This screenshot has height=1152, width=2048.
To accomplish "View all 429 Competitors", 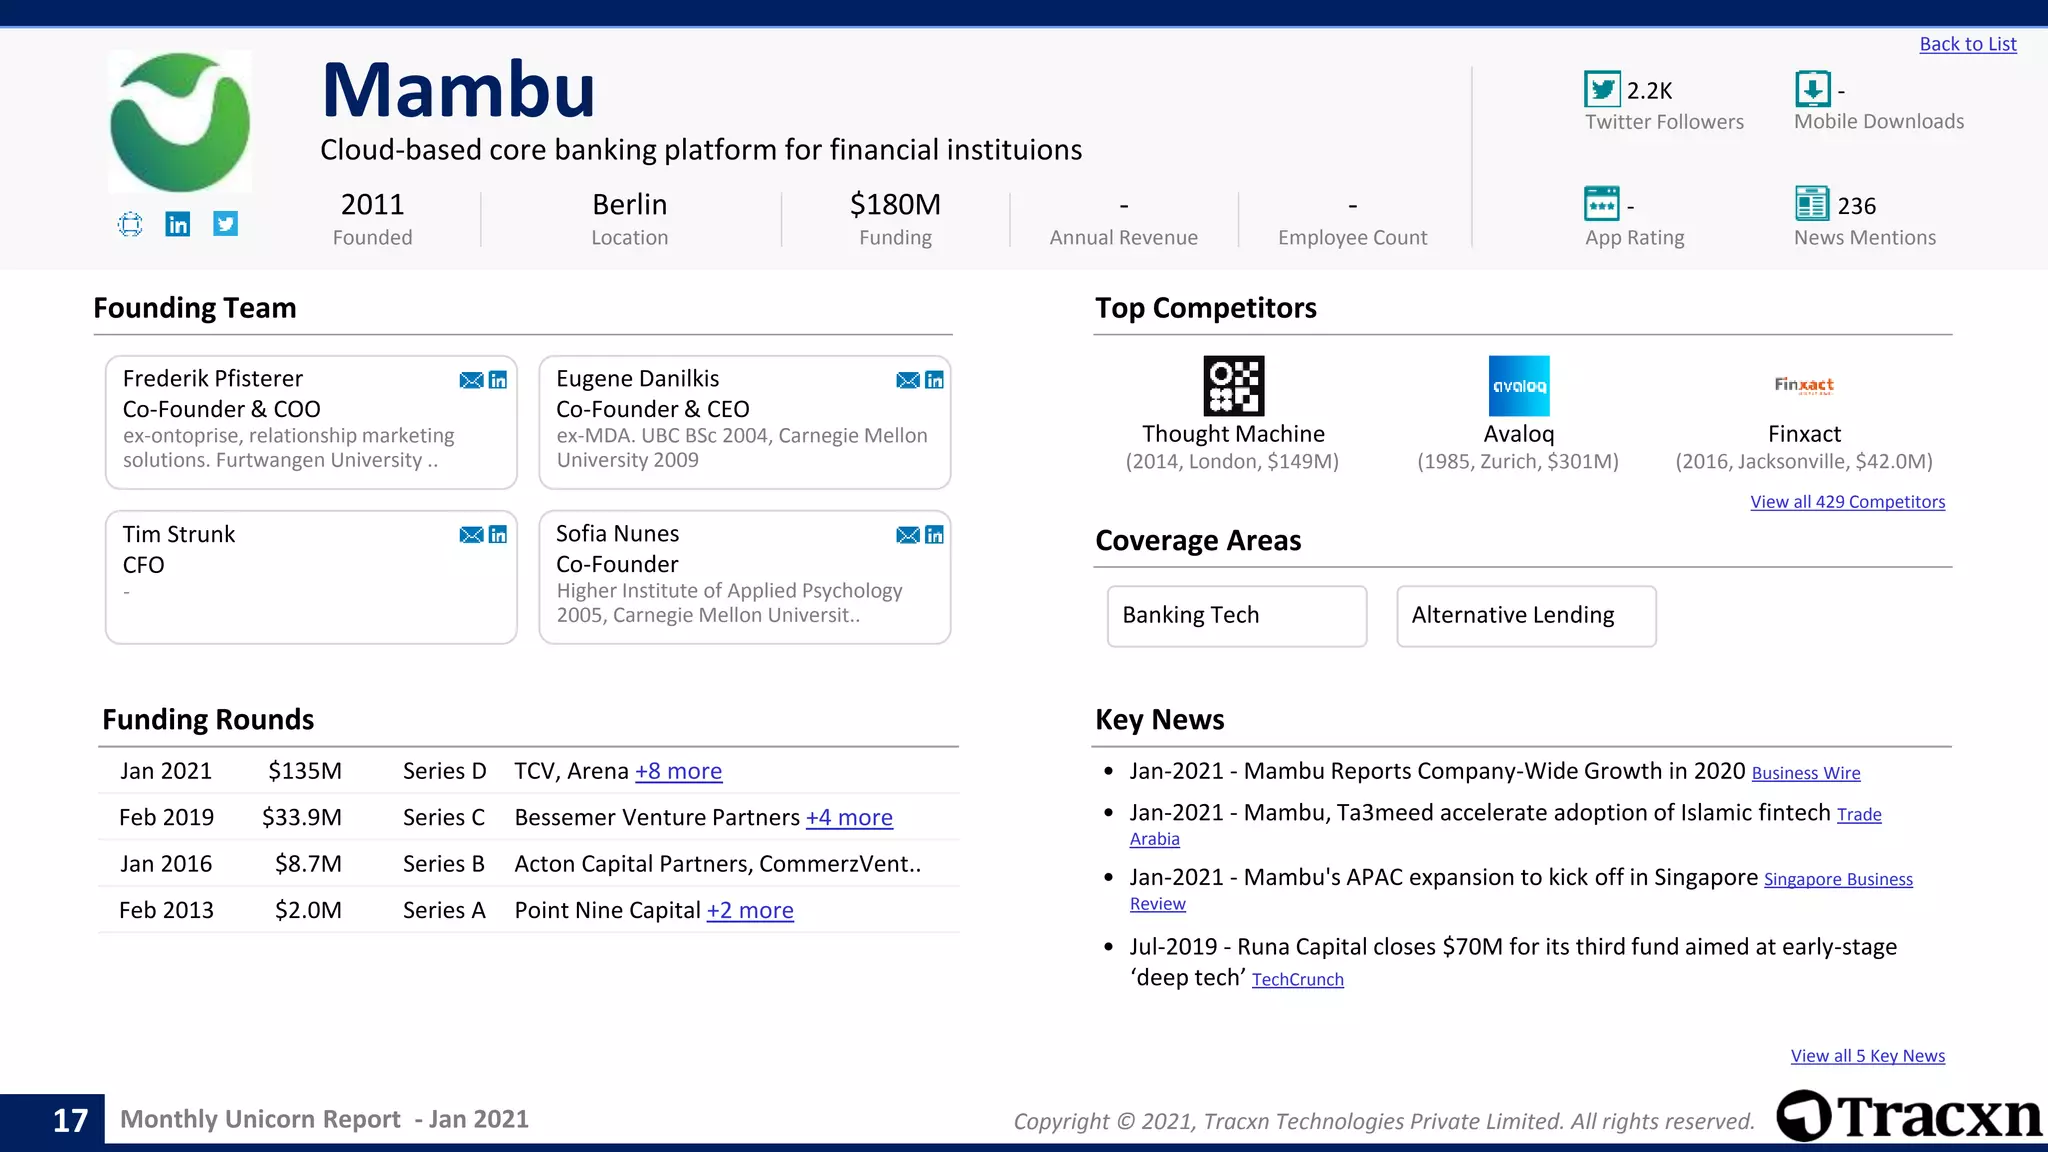I will (x=1848, y=502).
